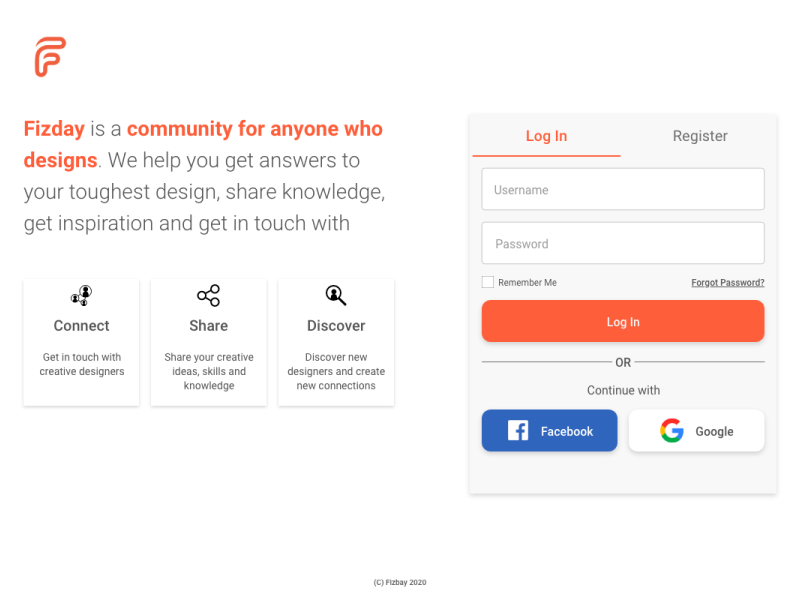This screenshot has width=800, height=600.
Task: Switch to the Log In tab
Action: 546,136
